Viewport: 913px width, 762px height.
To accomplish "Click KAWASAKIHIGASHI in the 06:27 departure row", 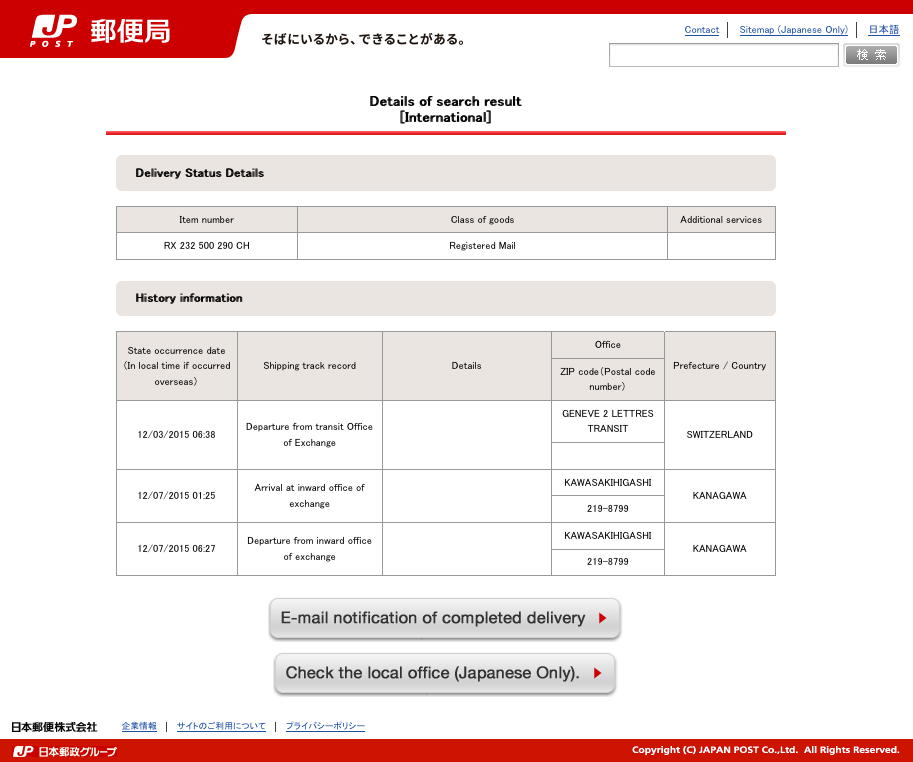I will click(x=607, y=536).
